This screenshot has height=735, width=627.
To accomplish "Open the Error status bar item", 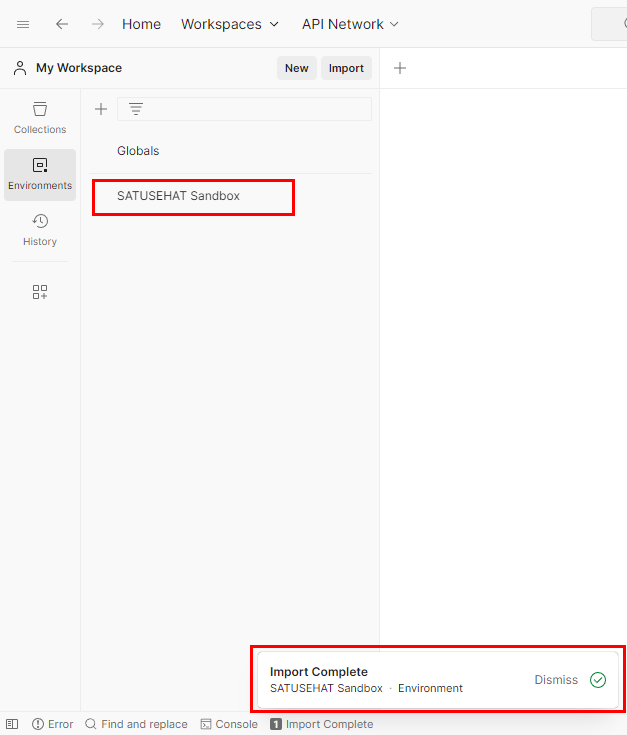I will tap(52, 724).
